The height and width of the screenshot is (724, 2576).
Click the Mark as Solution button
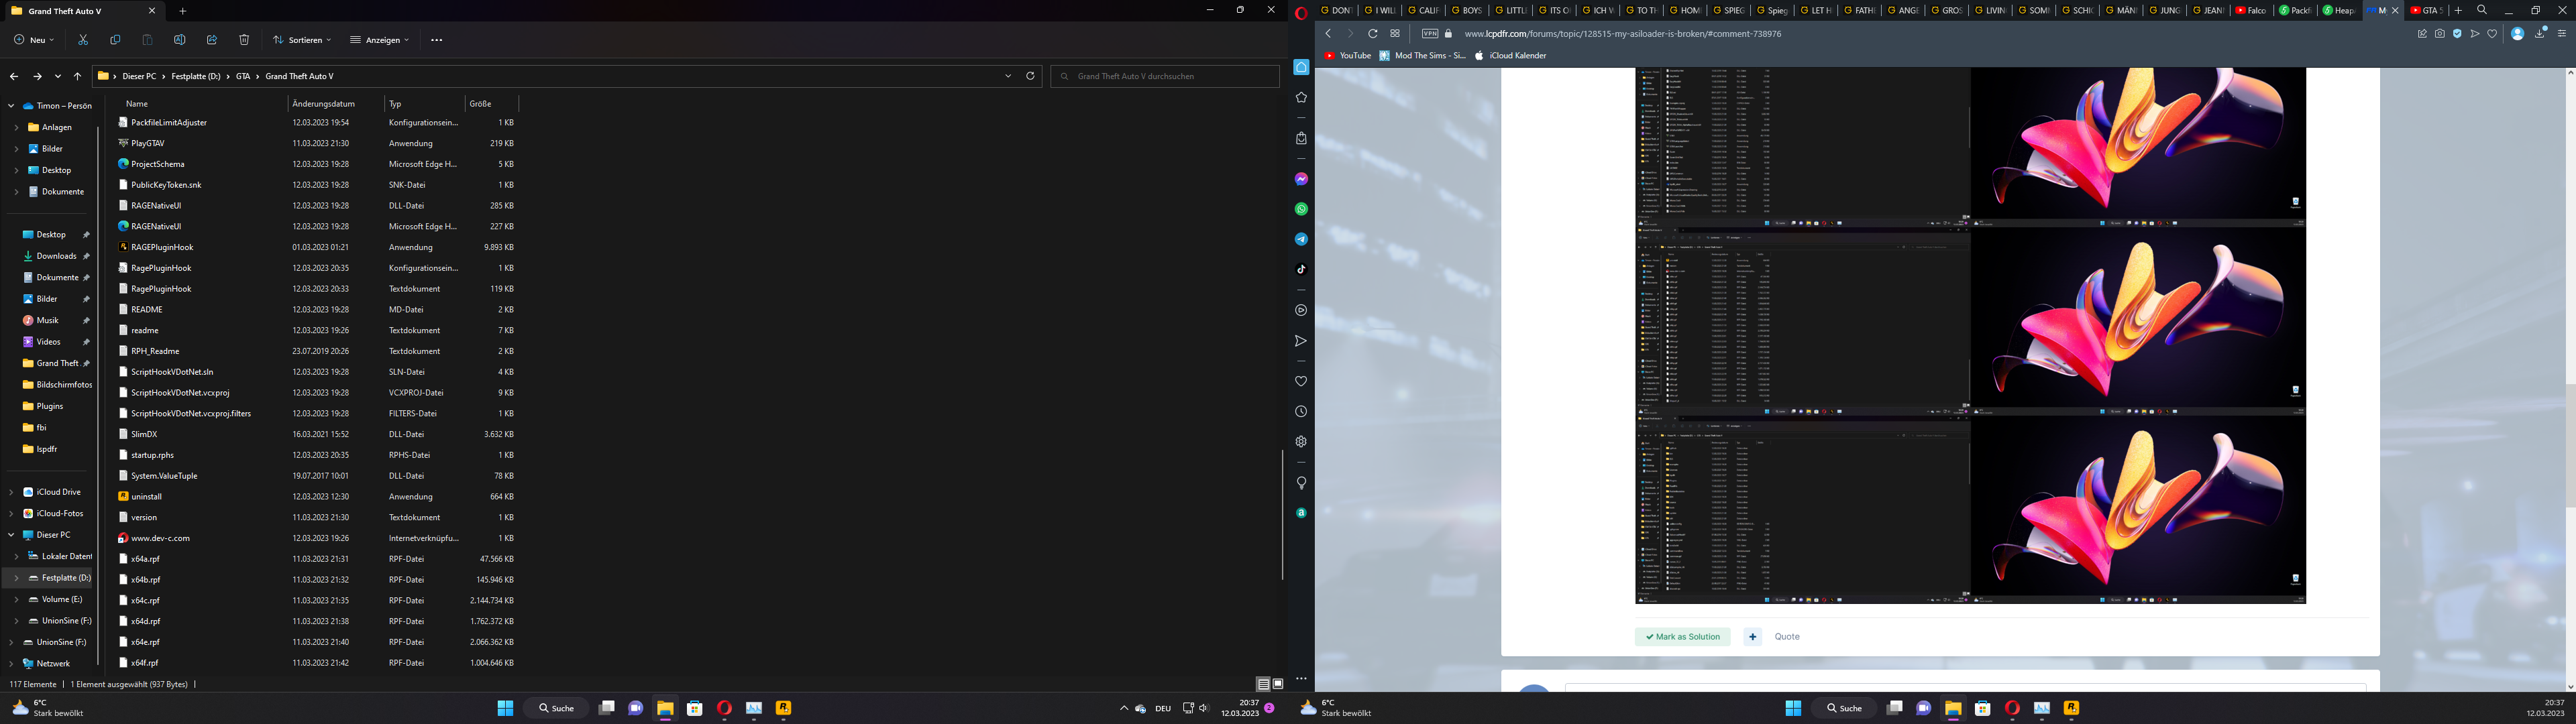coord(1682,637)
